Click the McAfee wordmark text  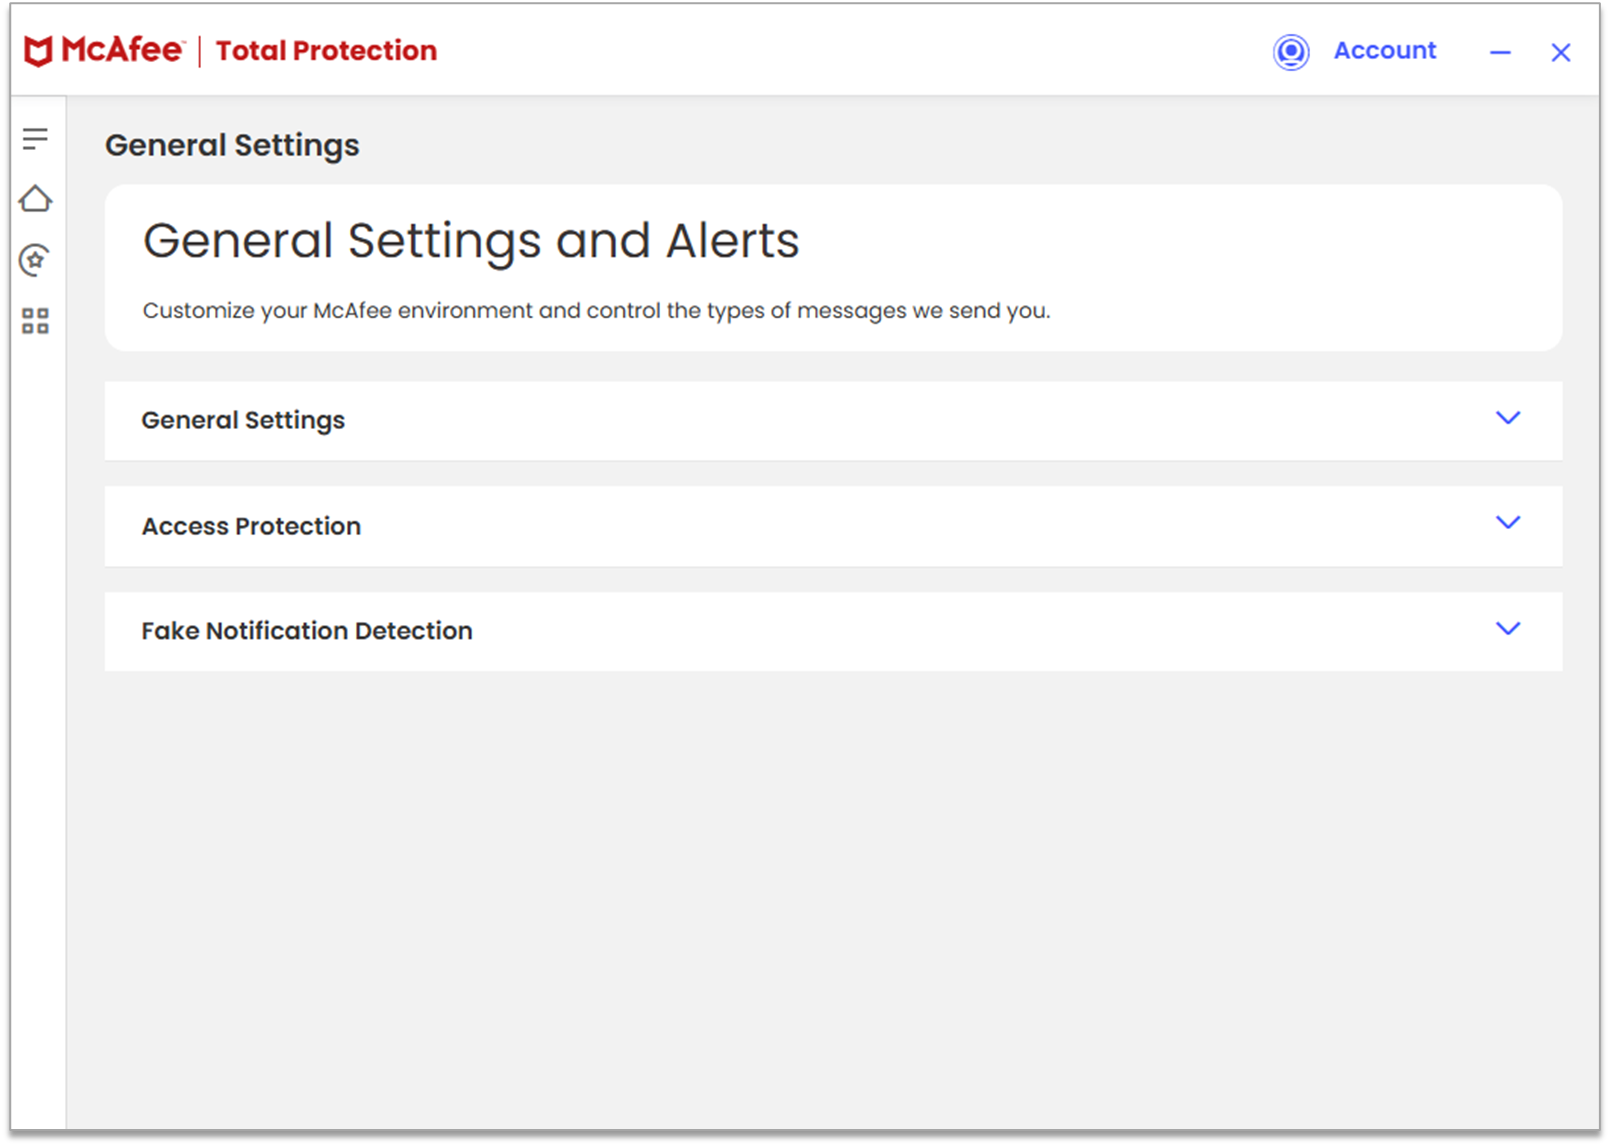coord(123,50)
